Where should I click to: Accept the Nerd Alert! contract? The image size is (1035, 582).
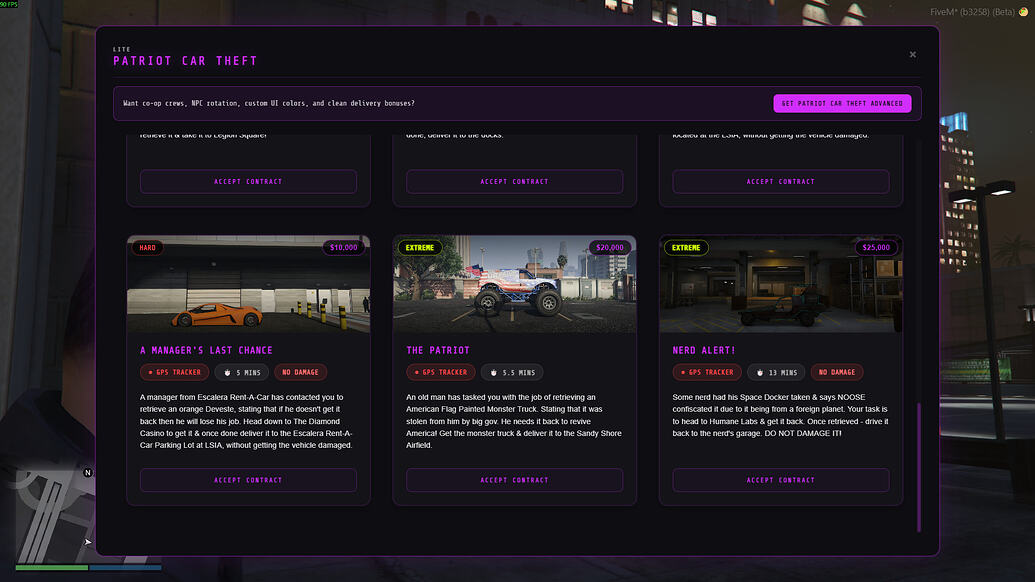781,480
